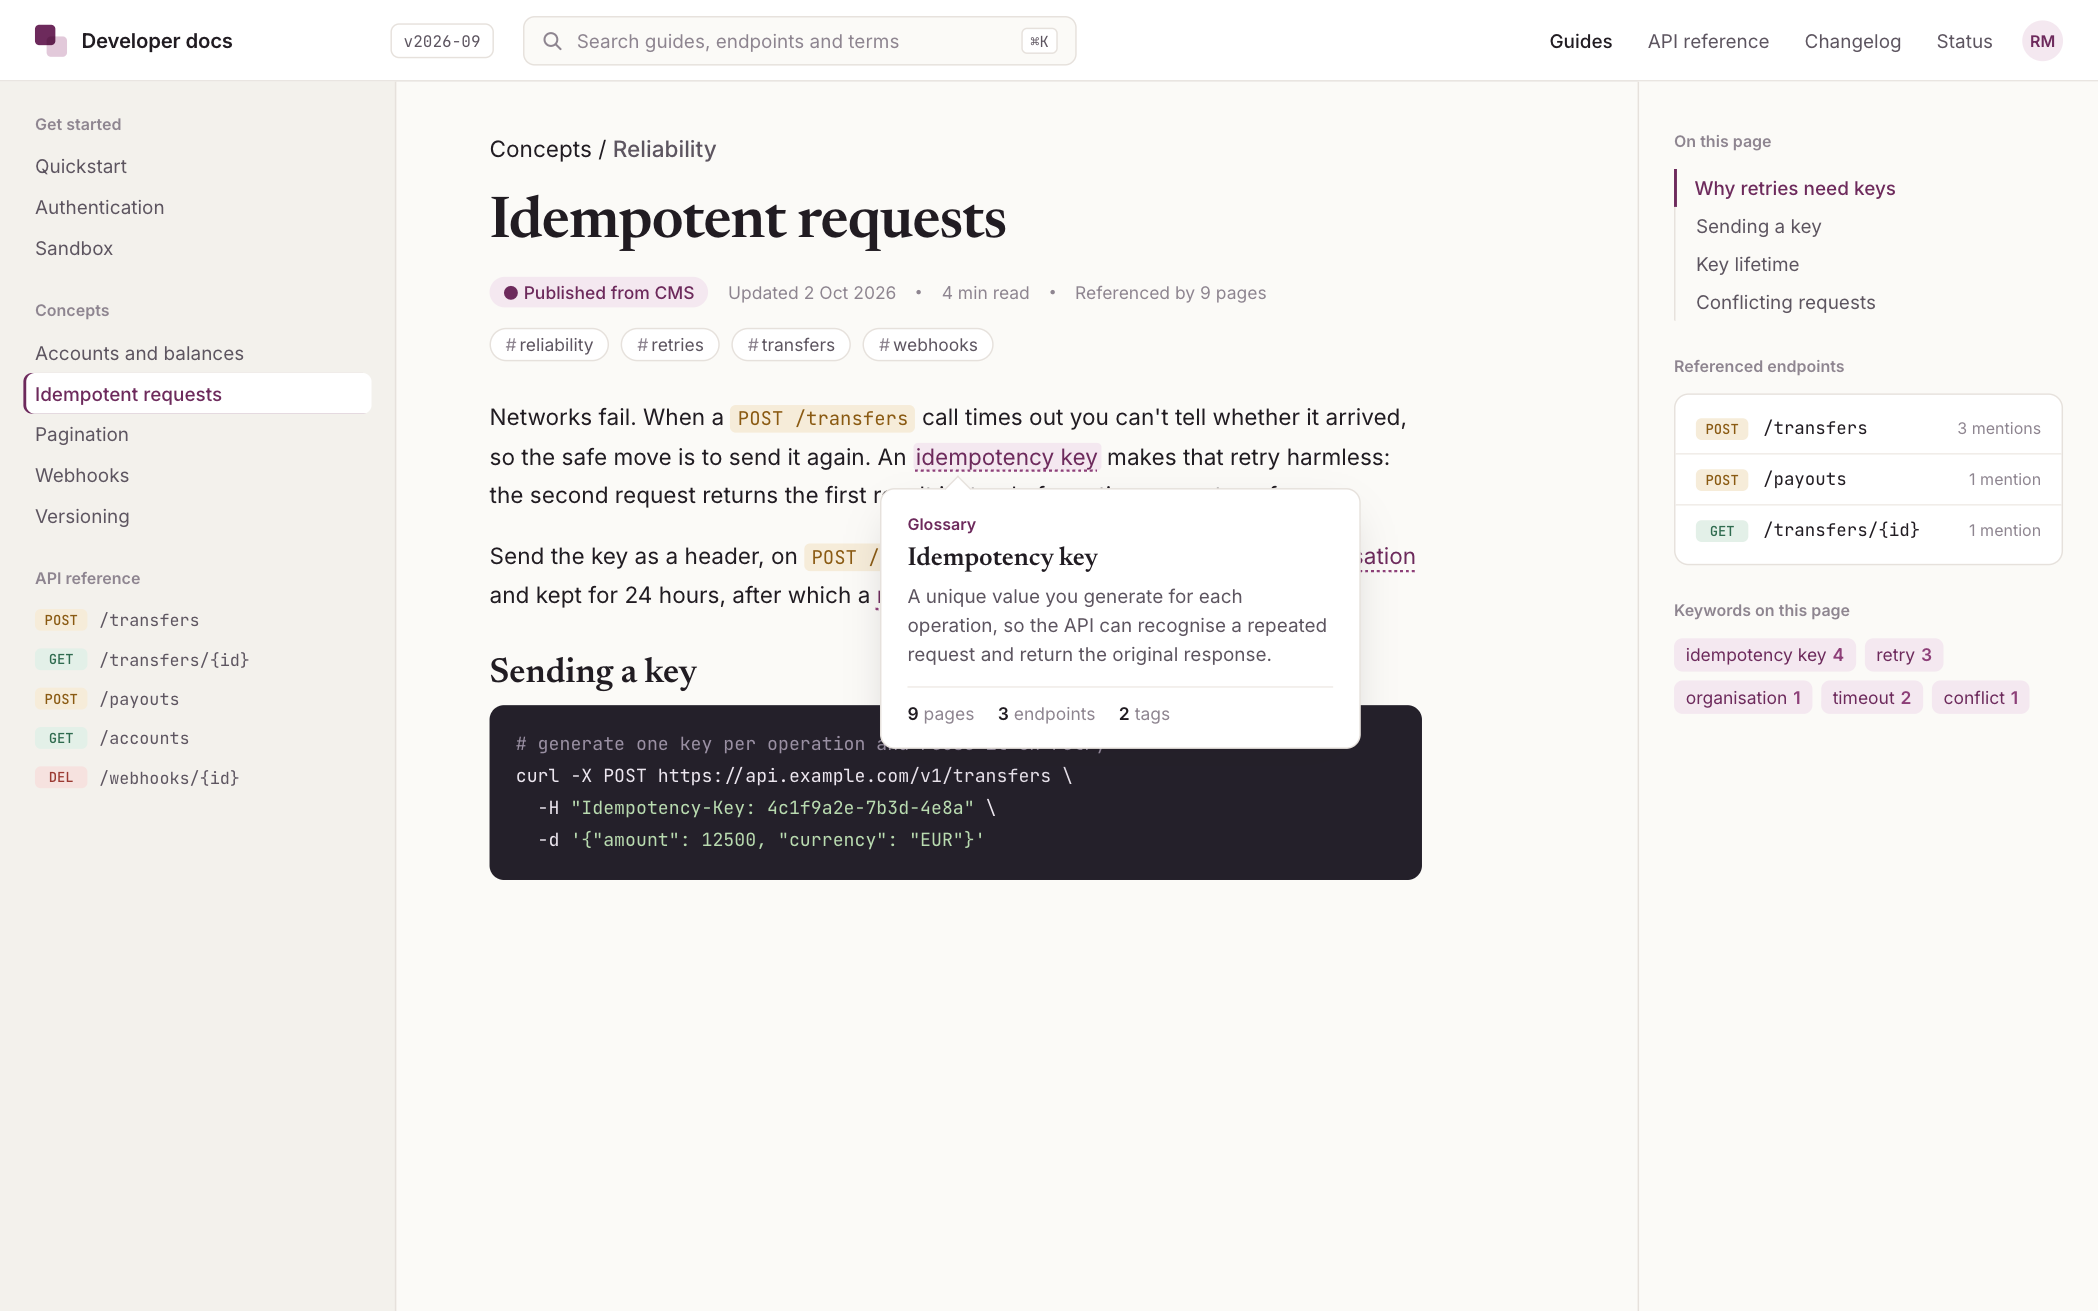The image size is (2098, 1311).
Task: Open the API reference nav item
Action: point(1708,41)
